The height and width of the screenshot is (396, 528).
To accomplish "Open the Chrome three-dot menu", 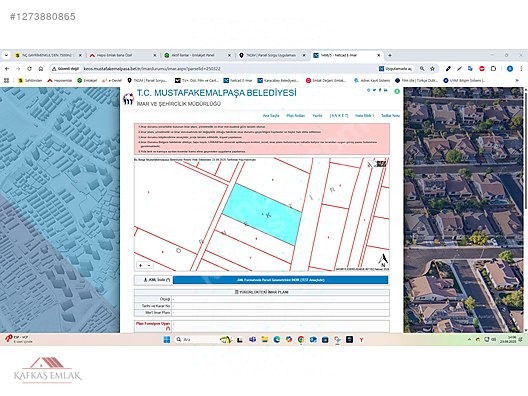I will pos(521,69).
